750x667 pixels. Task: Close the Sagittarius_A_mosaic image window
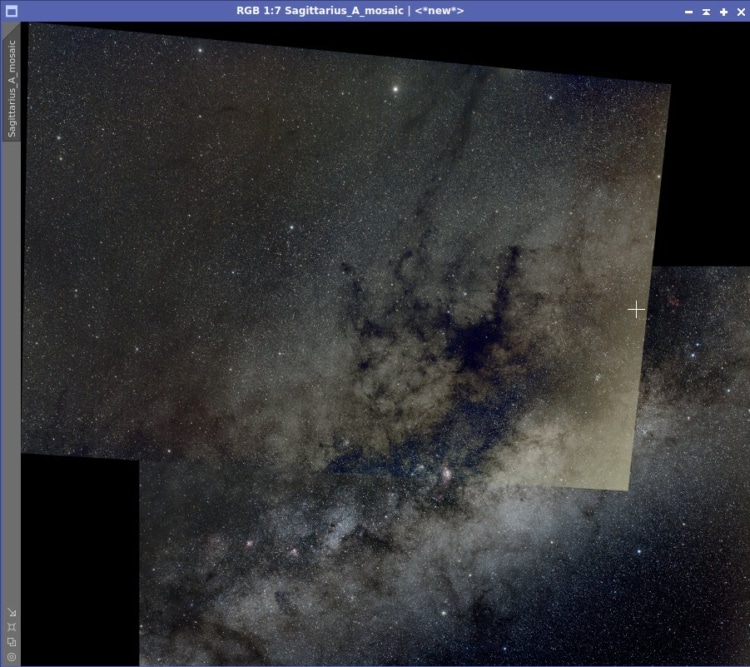(x=741, y=11)
